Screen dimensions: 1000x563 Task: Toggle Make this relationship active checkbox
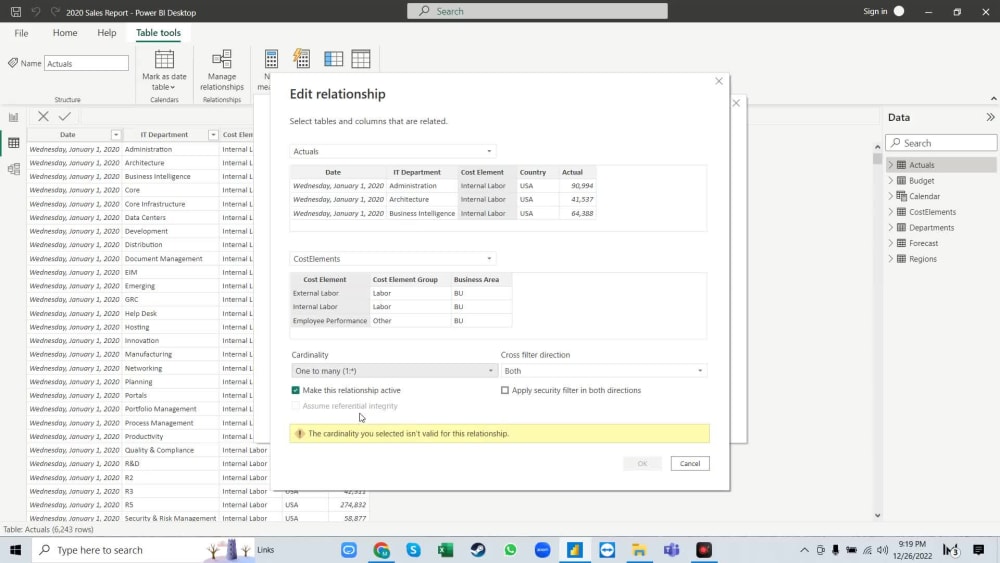tap(295, 390)
